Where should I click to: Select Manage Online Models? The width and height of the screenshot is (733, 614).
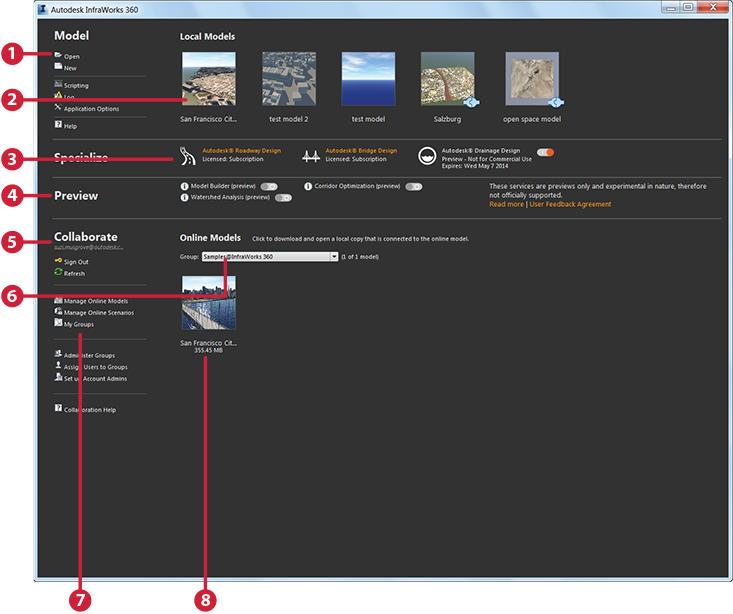[x=96, y=301]
